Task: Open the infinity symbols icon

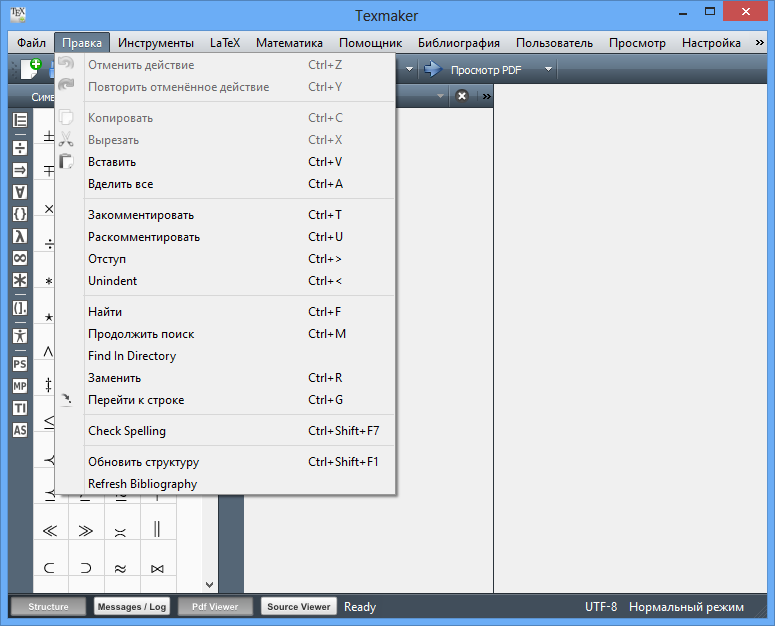Action: pyautogui.click(x=20, y=258)
